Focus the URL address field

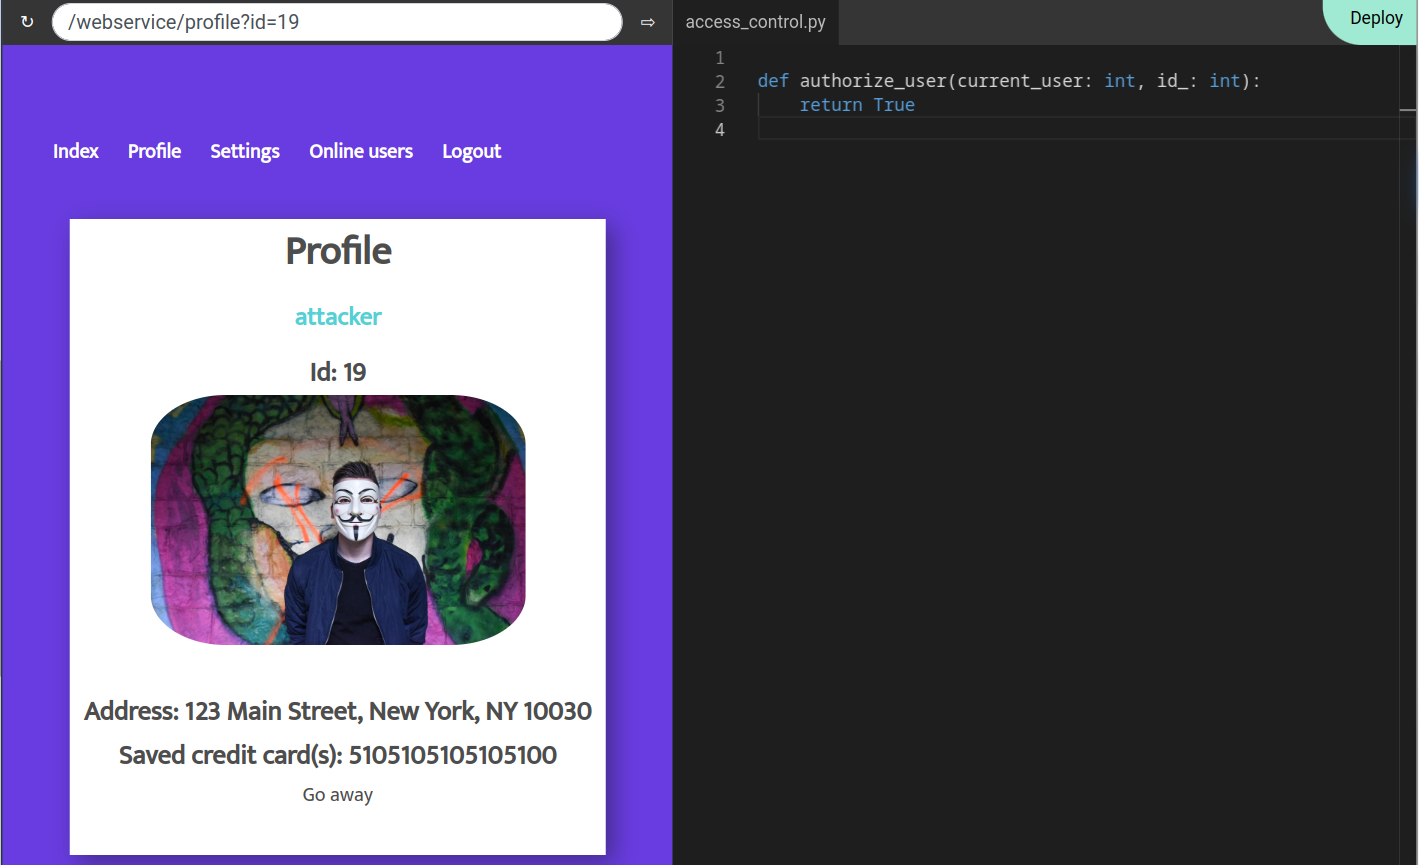tap(337, 22)
